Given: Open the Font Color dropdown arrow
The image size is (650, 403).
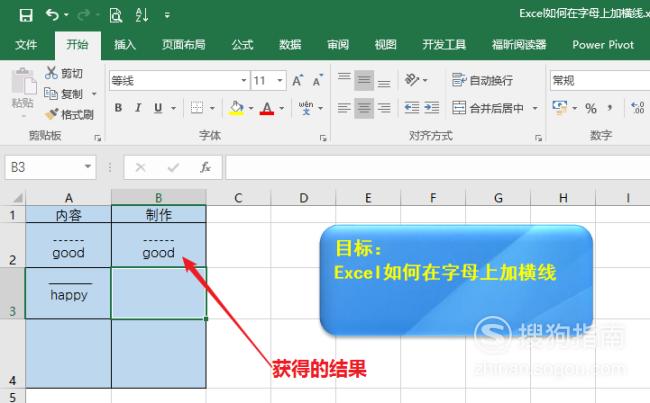Looking at the screenshot, I should pyautogui.click(x=281, y=108).
